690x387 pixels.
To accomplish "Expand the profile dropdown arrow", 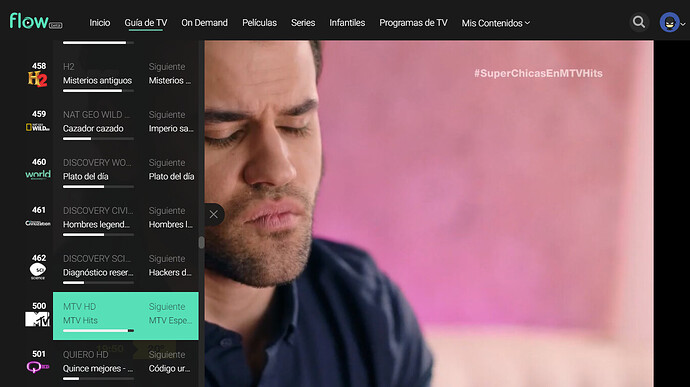I will 683,24.
